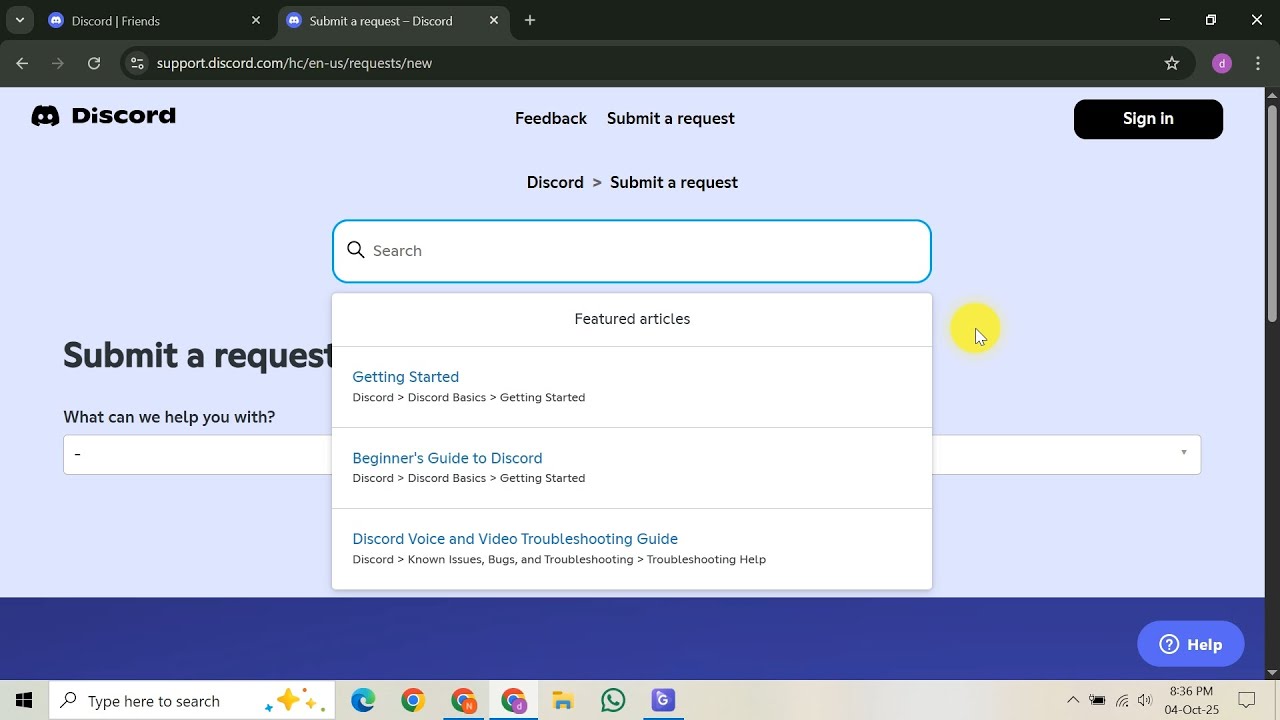This screenshot has width=1280, height=720.
Task: Bookmark this page using the star icon
Action: click(x=1172, y=63)
